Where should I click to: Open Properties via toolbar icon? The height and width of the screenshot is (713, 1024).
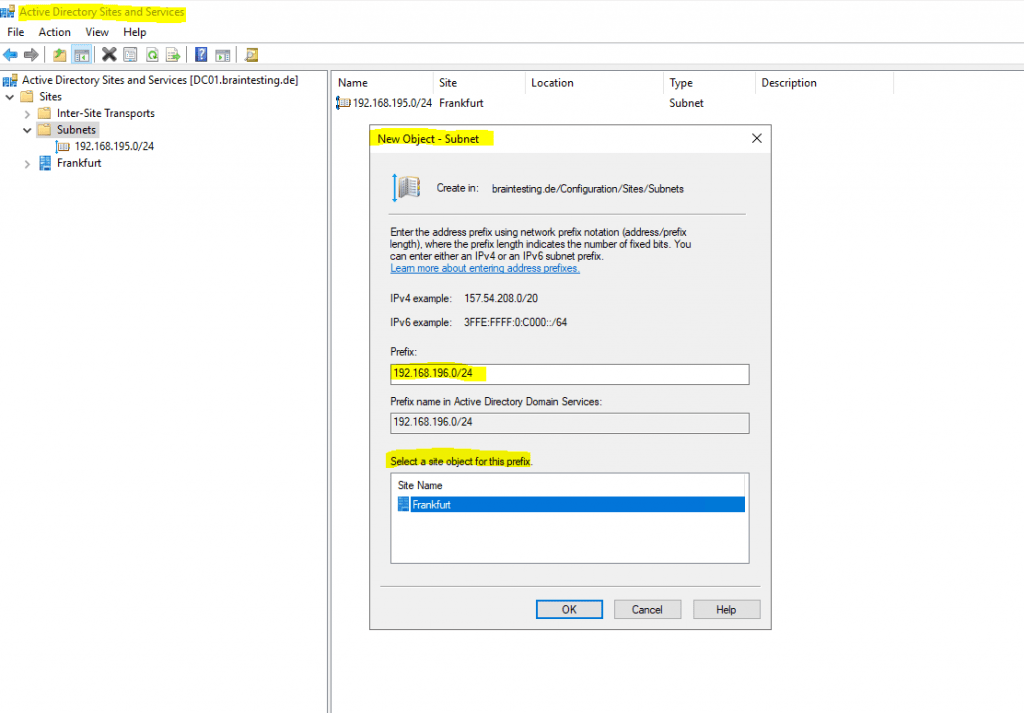131,55
